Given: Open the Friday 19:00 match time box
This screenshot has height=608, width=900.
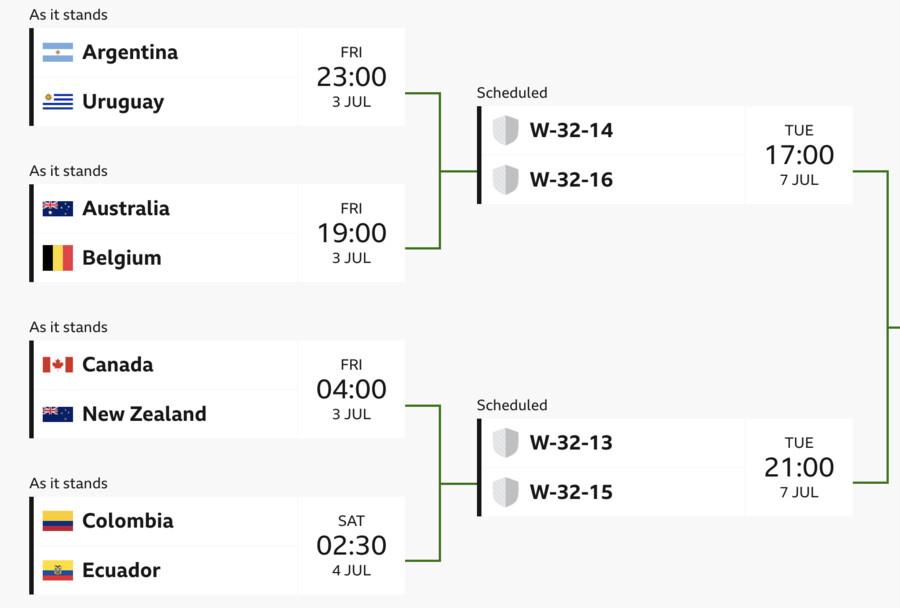Looking at the screenshot, I should (351, 233).
